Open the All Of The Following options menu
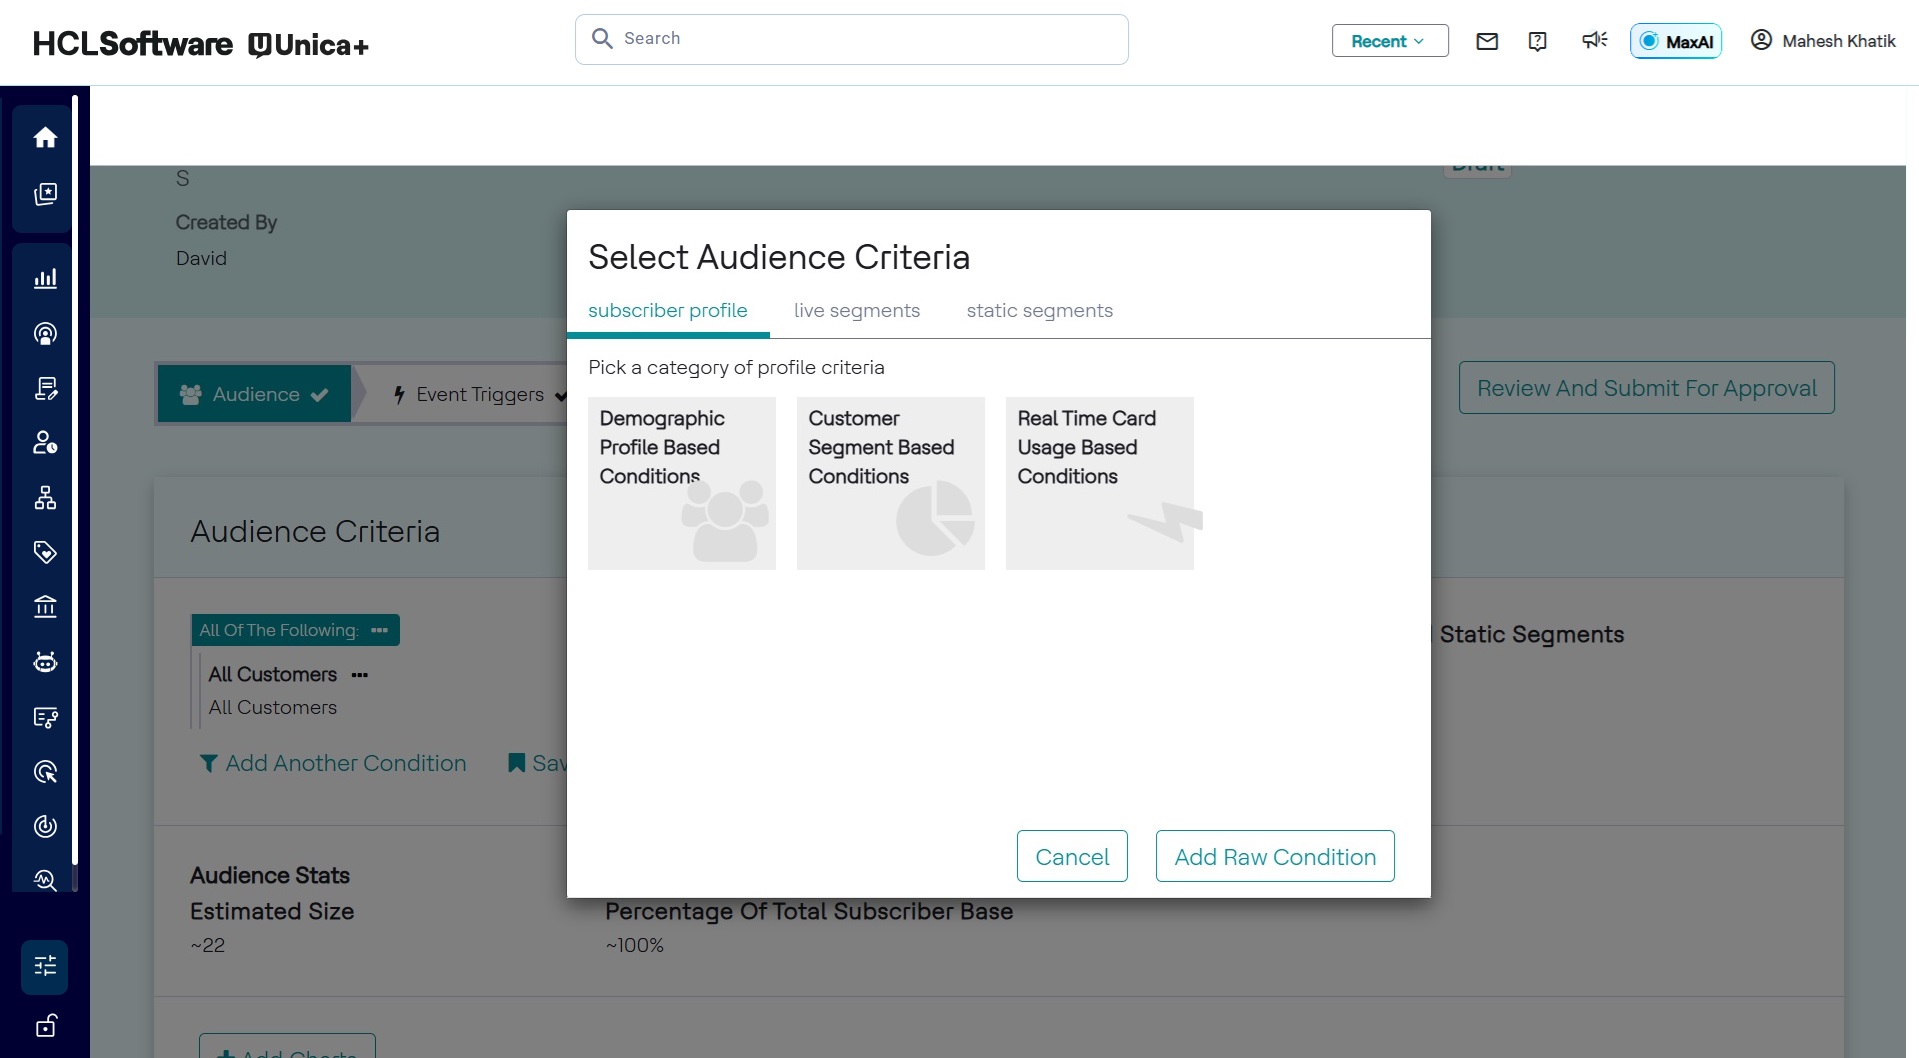This screenshot has width=1919, height=1058. click(x=379, y=630)
